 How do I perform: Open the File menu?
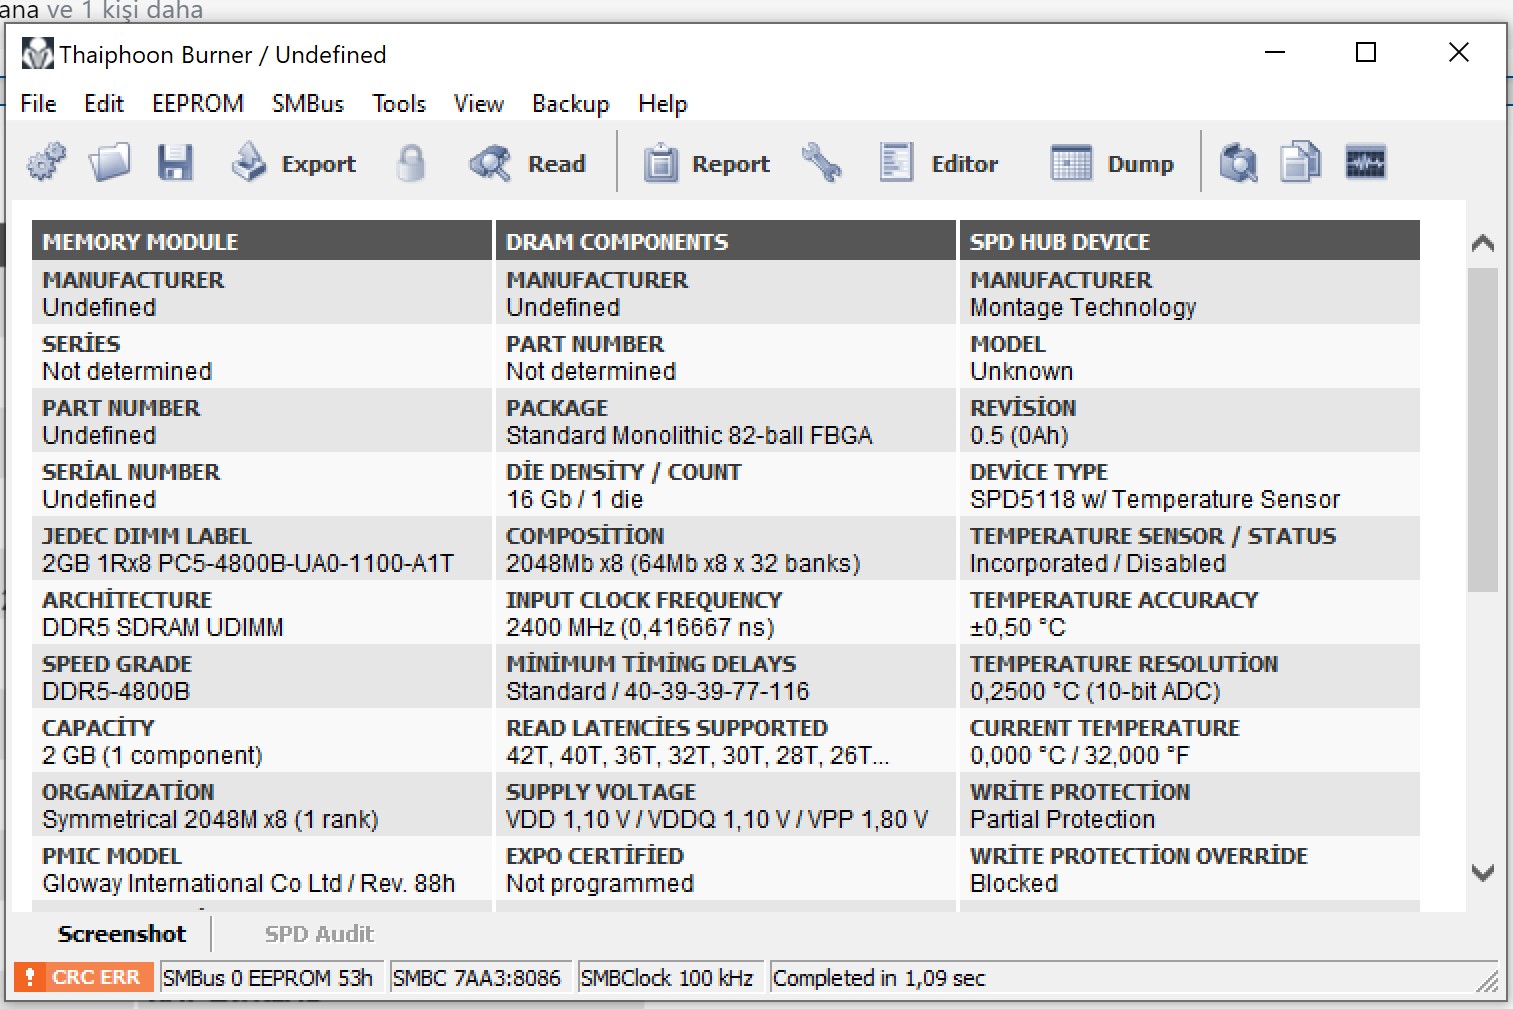pyautogui.click(x=38, y=103)
